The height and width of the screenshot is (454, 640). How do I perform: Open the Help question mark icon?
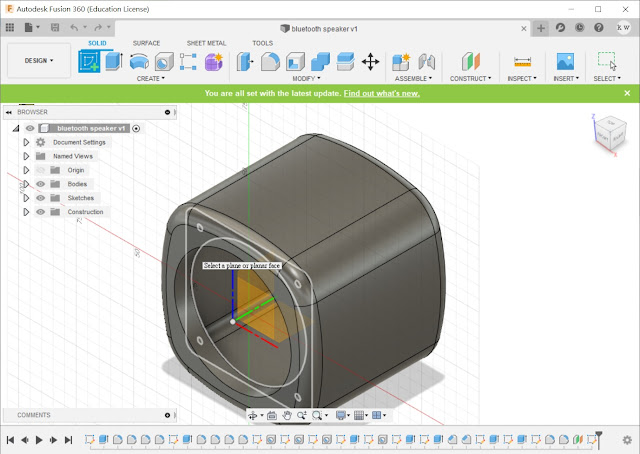click(598, 27)
